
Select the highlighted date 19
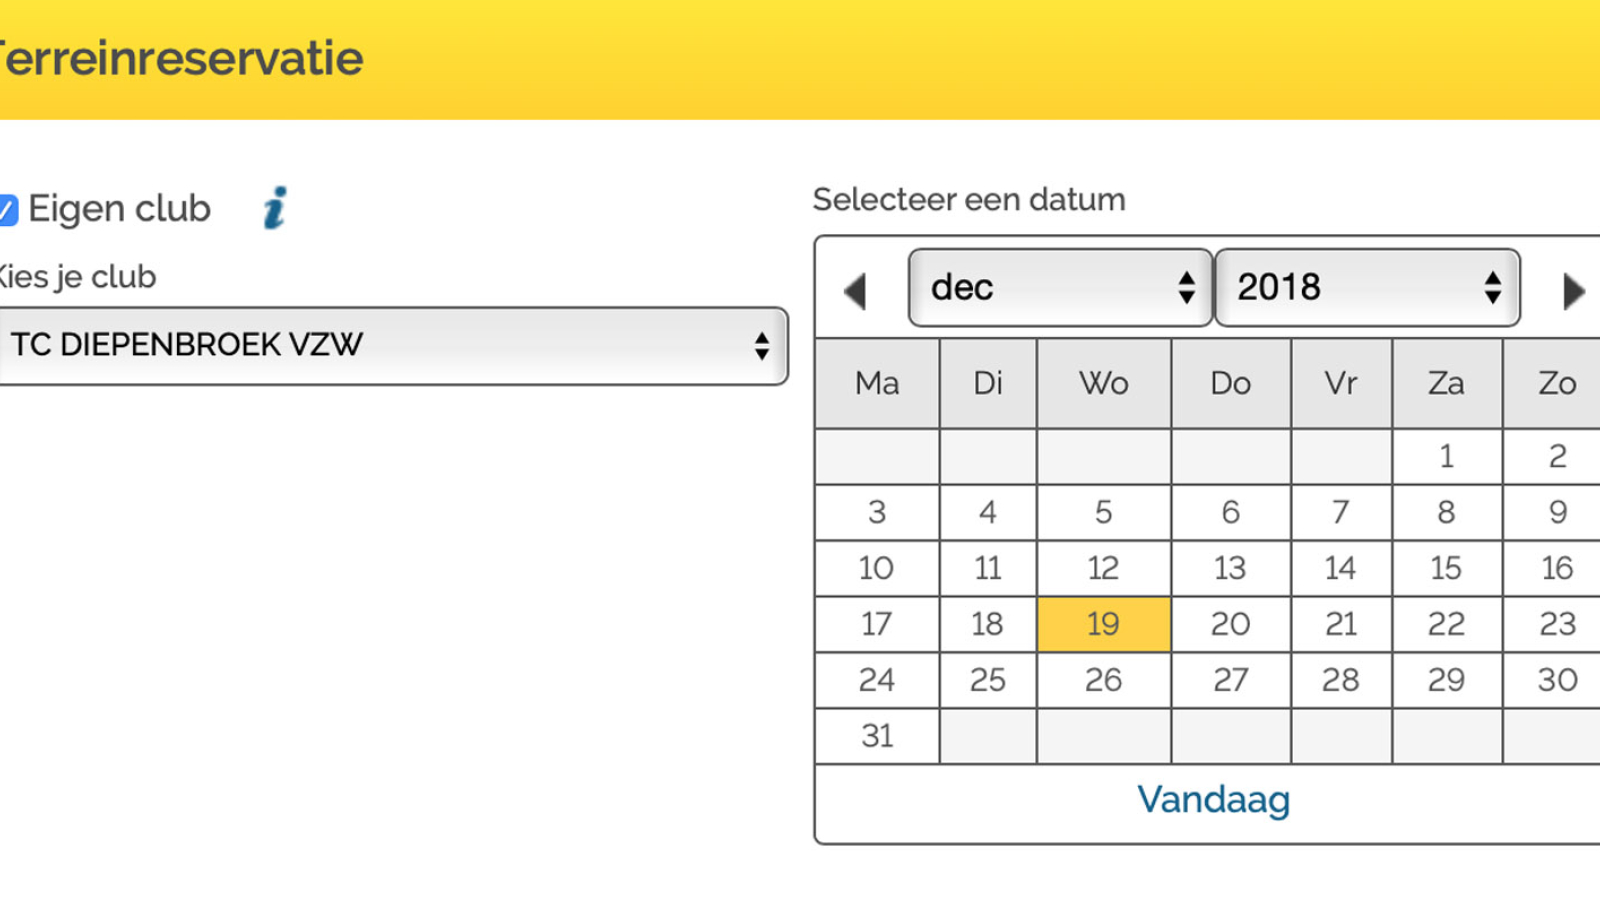(1104, 624)
